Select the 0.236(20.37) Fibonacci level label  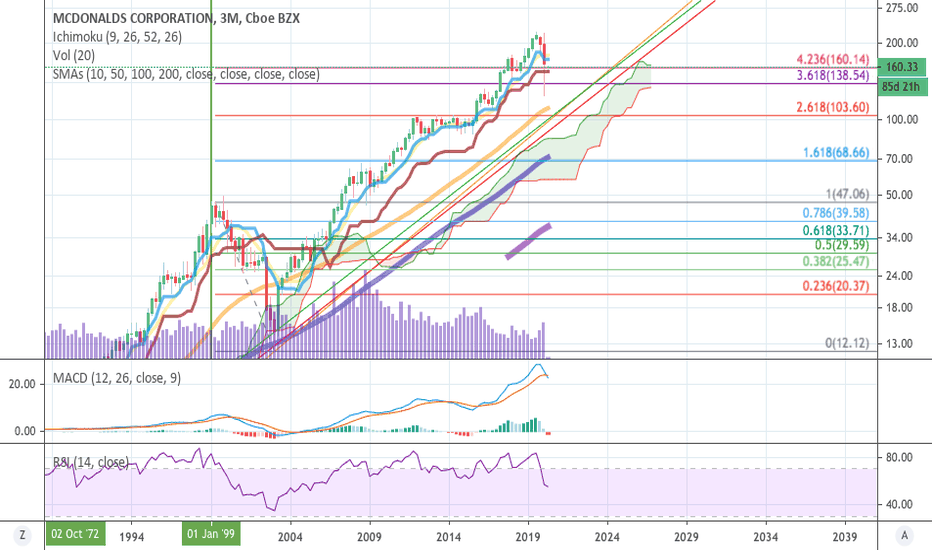[x=836, y=286]
